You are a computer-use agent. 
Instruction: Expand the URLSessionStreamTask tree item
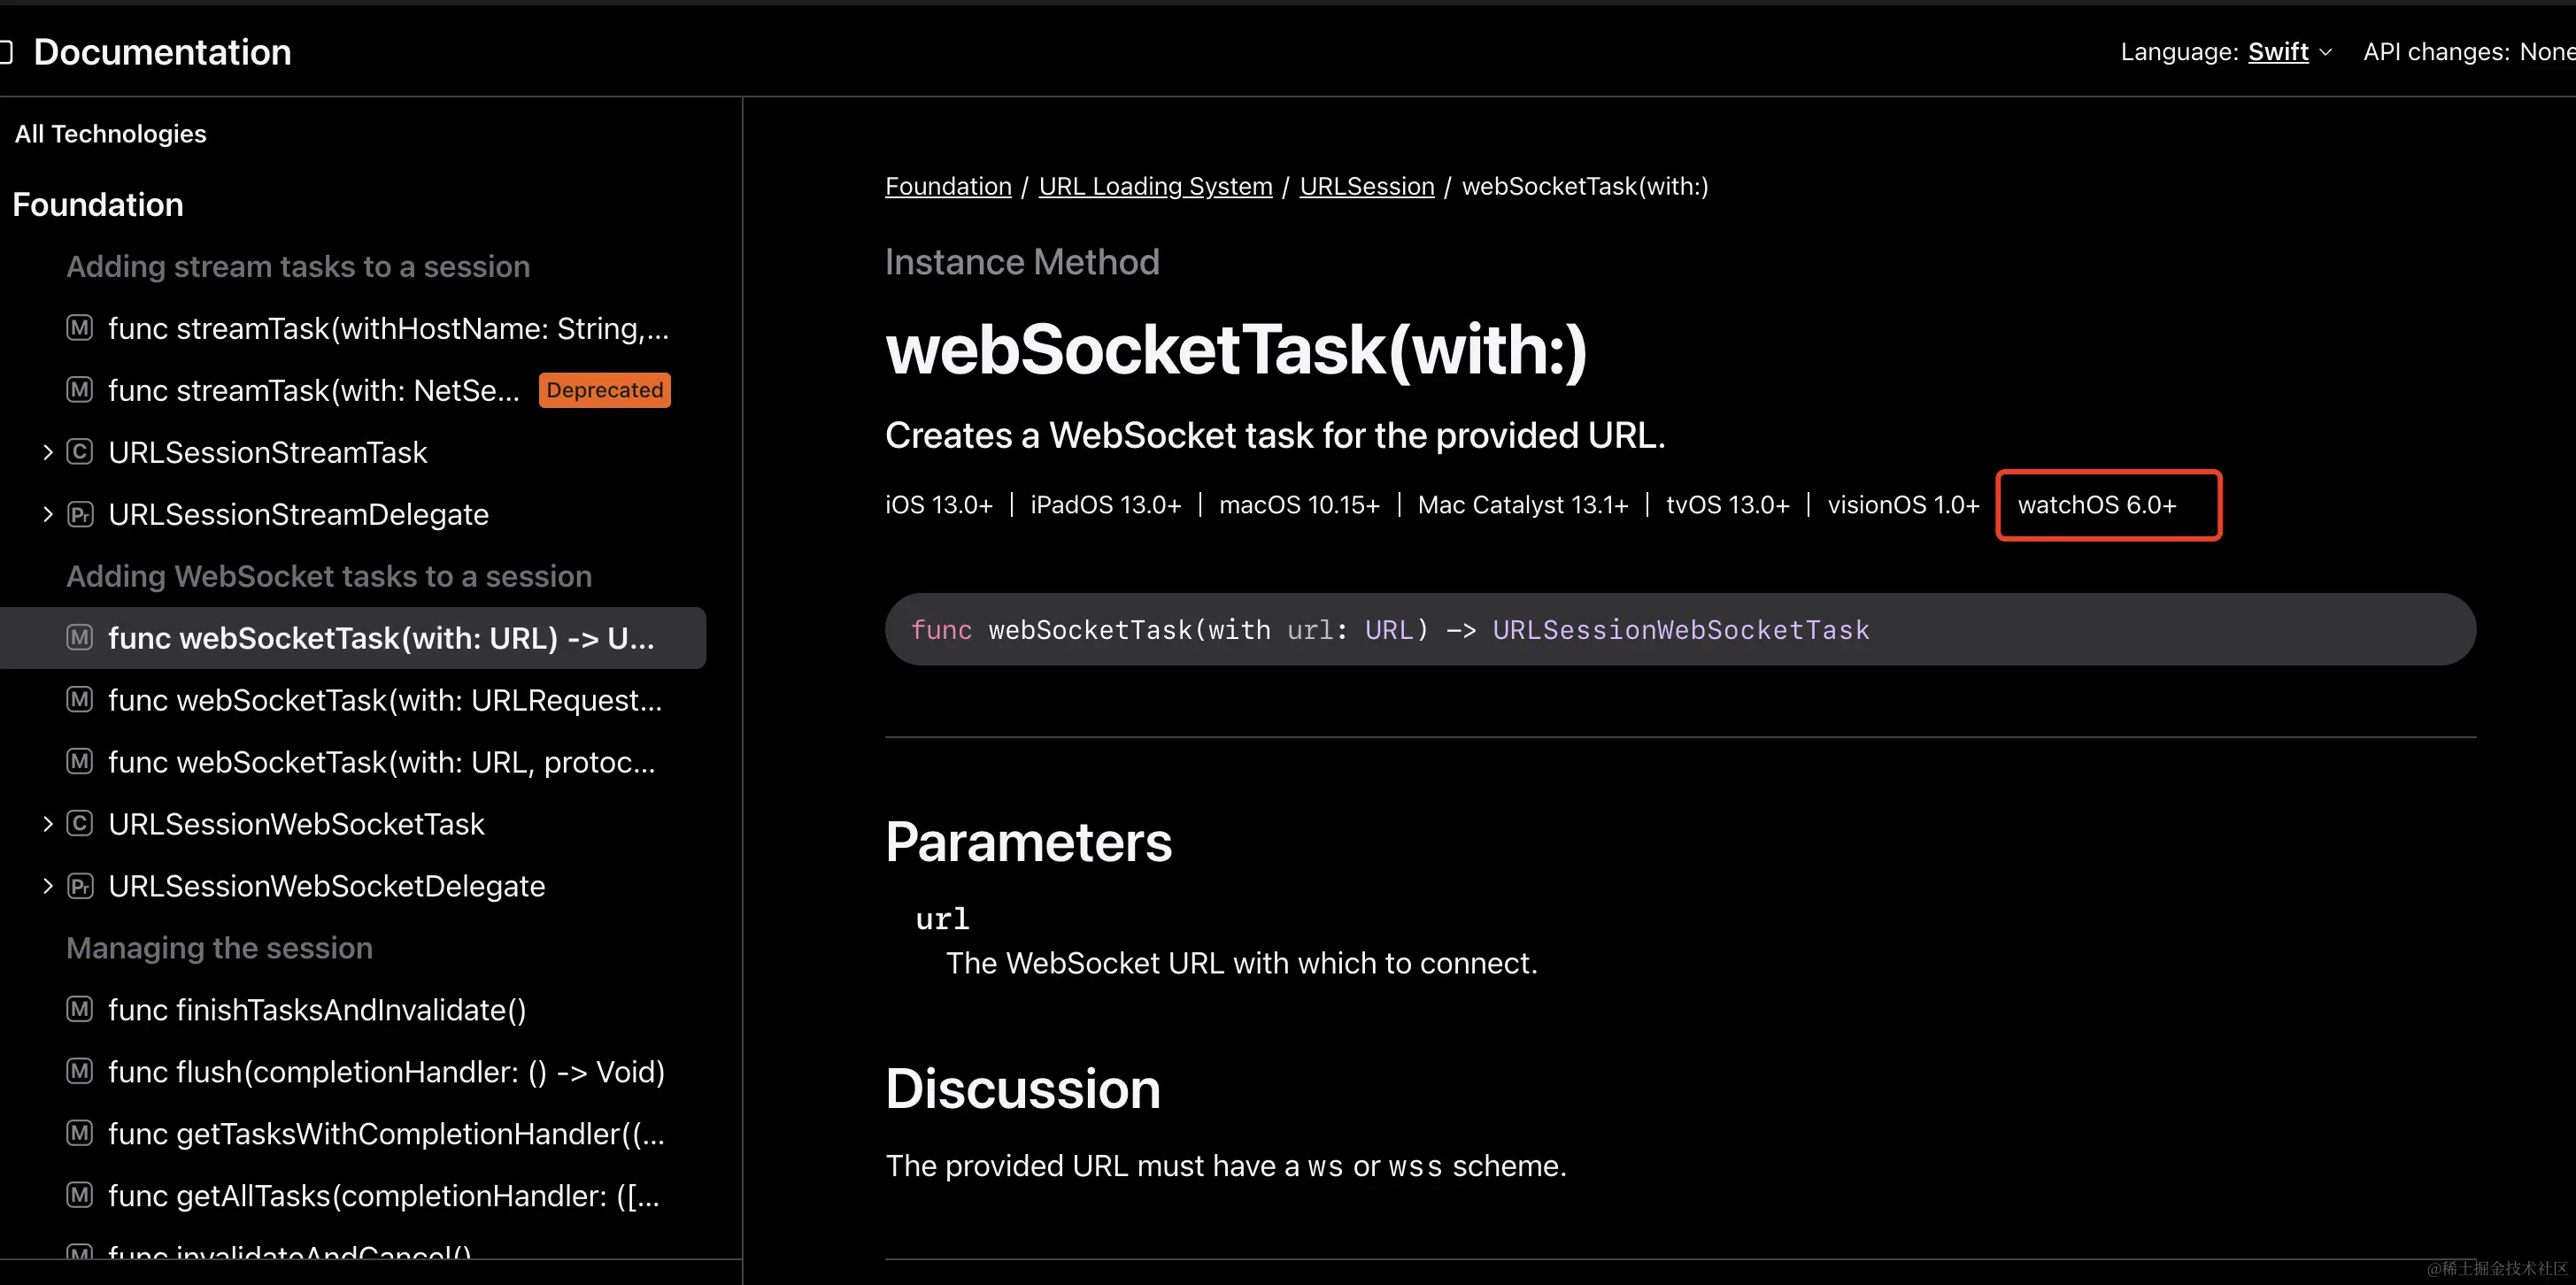pyautogui.click(x=47, y=452)
